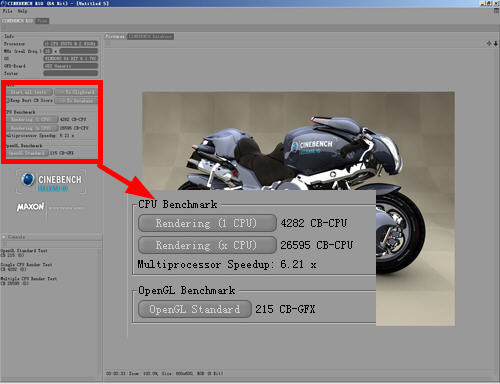Click Start all tests in the left sidebar
Viewport: 500px width, 384px height.
click(29, 92)
